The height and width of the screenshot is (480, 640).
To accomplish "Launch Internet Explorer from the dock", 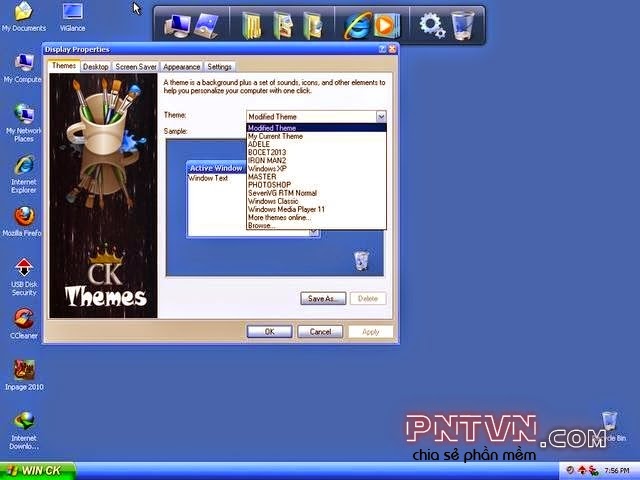I will [357, 26].
